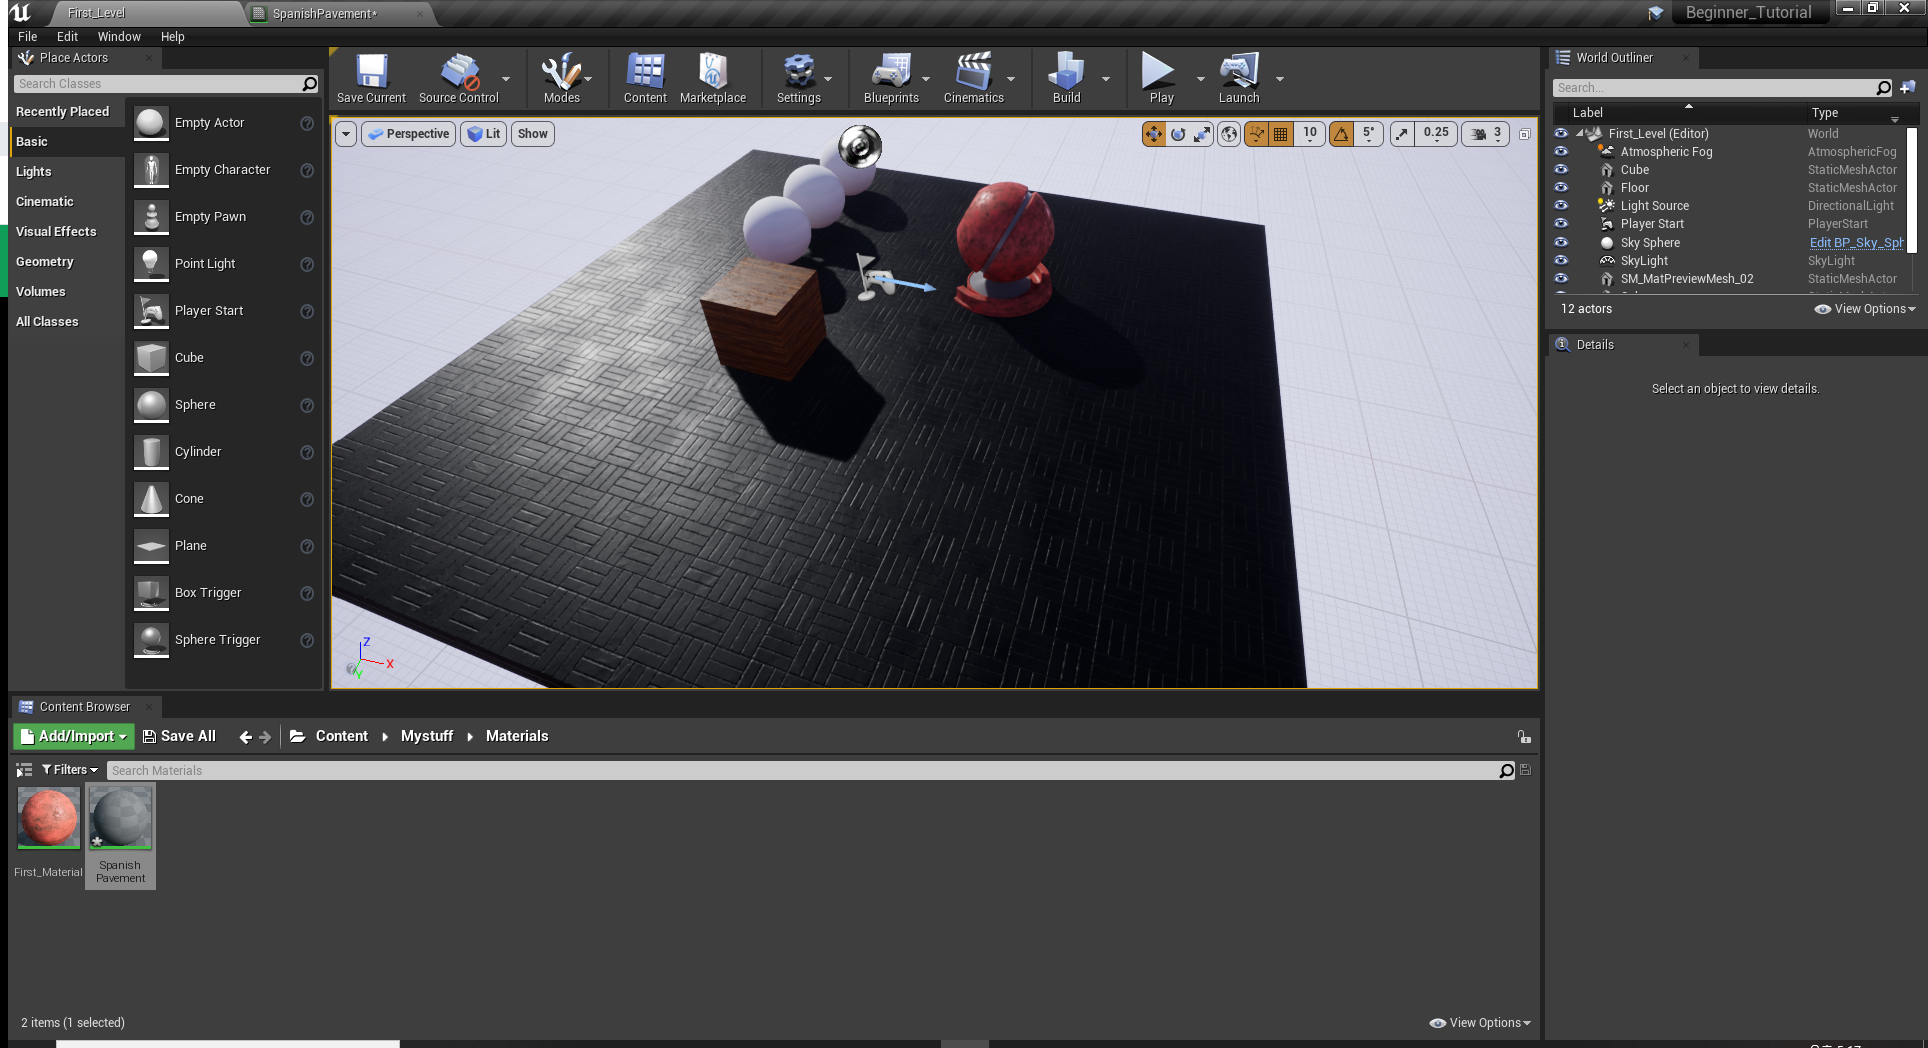Select the Spanish Pavement material thumbnail

120,819
